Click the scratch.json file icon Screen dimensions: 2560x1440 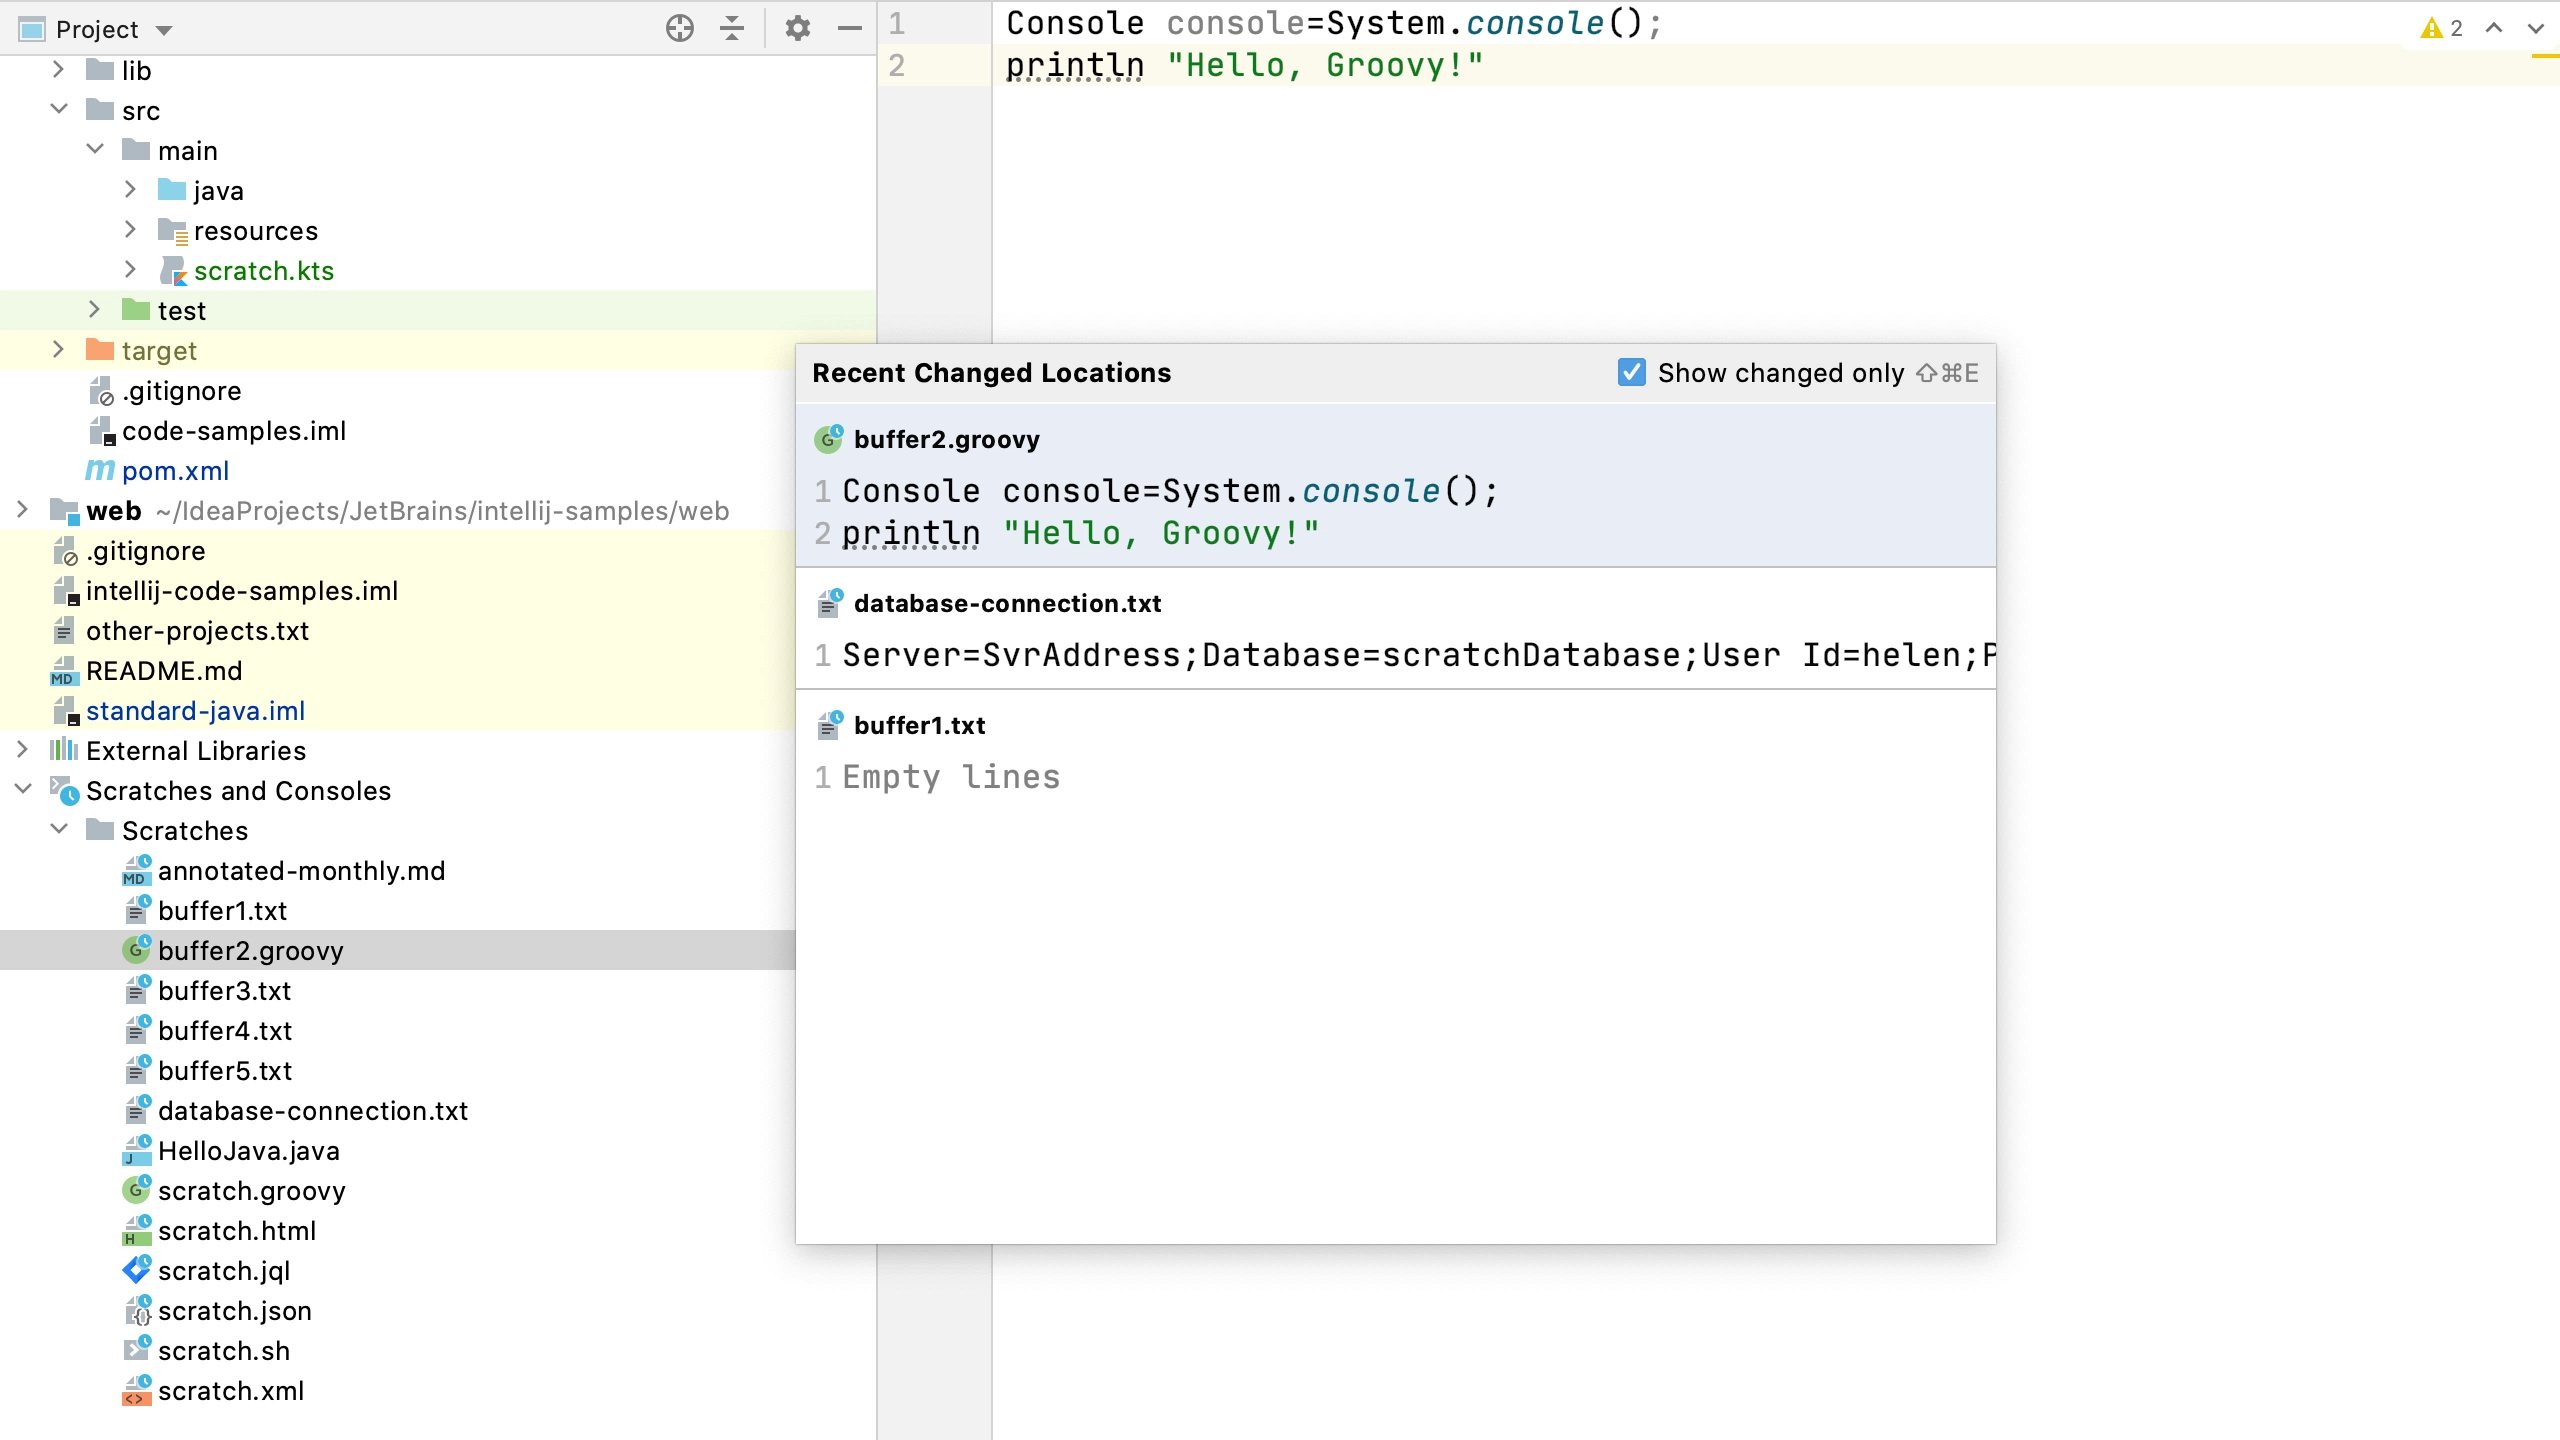click(x=136, y=1310)
